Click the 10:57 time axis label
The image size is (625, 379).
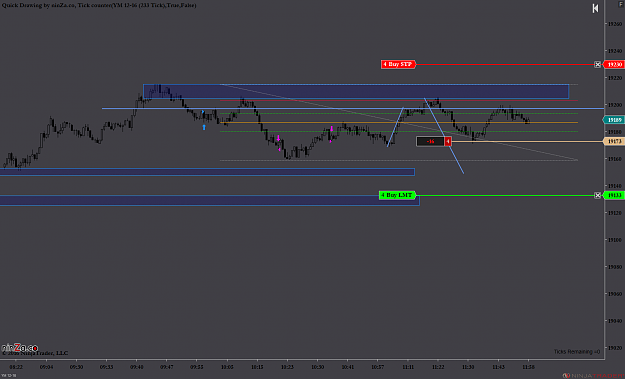(x=378, y=367)
